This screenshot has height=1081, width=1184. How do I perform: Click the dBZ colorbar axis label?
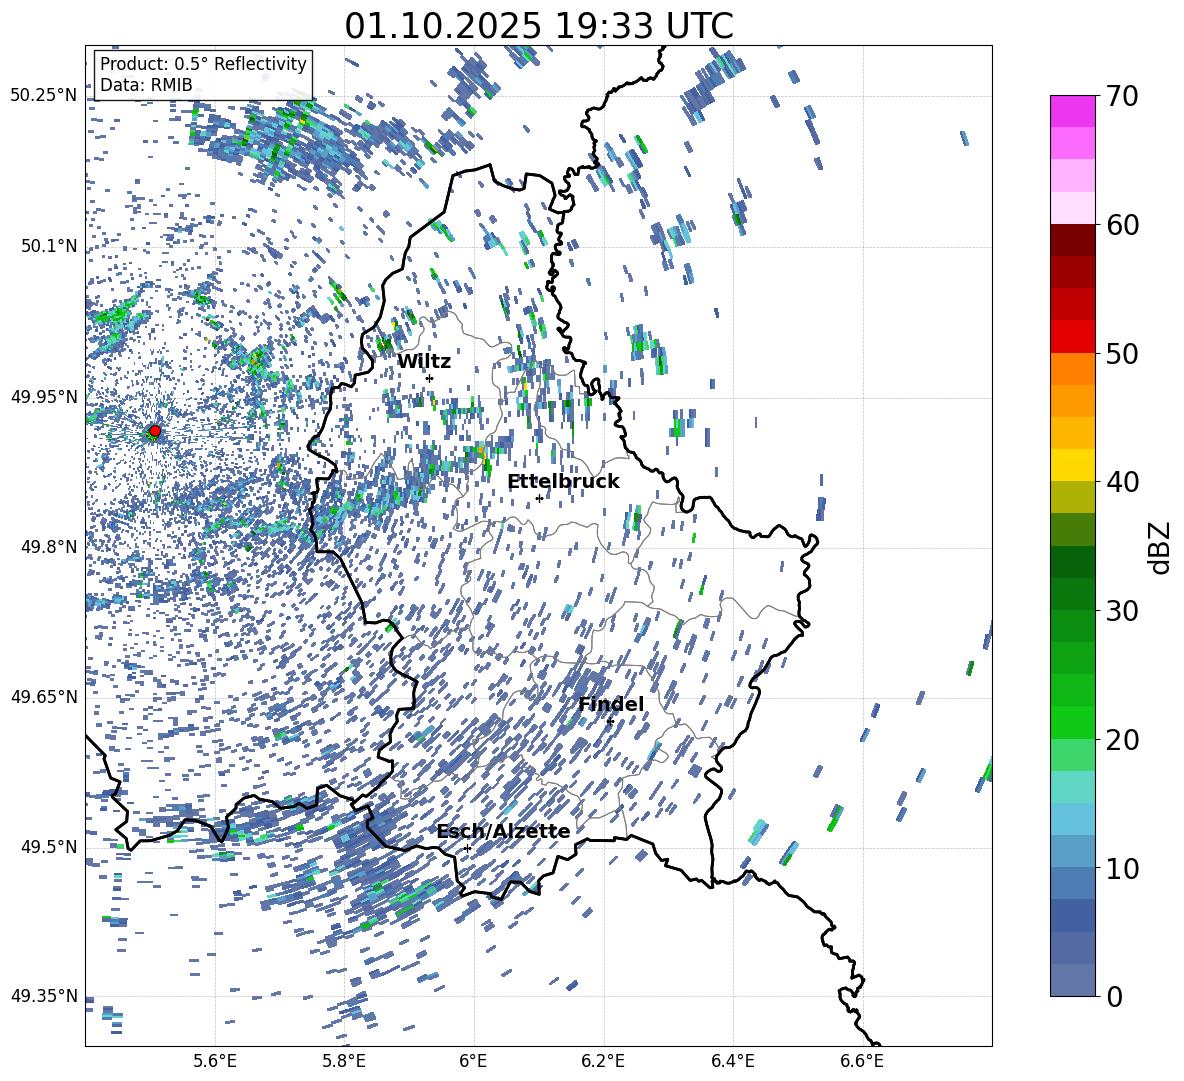pos(1160,547)
